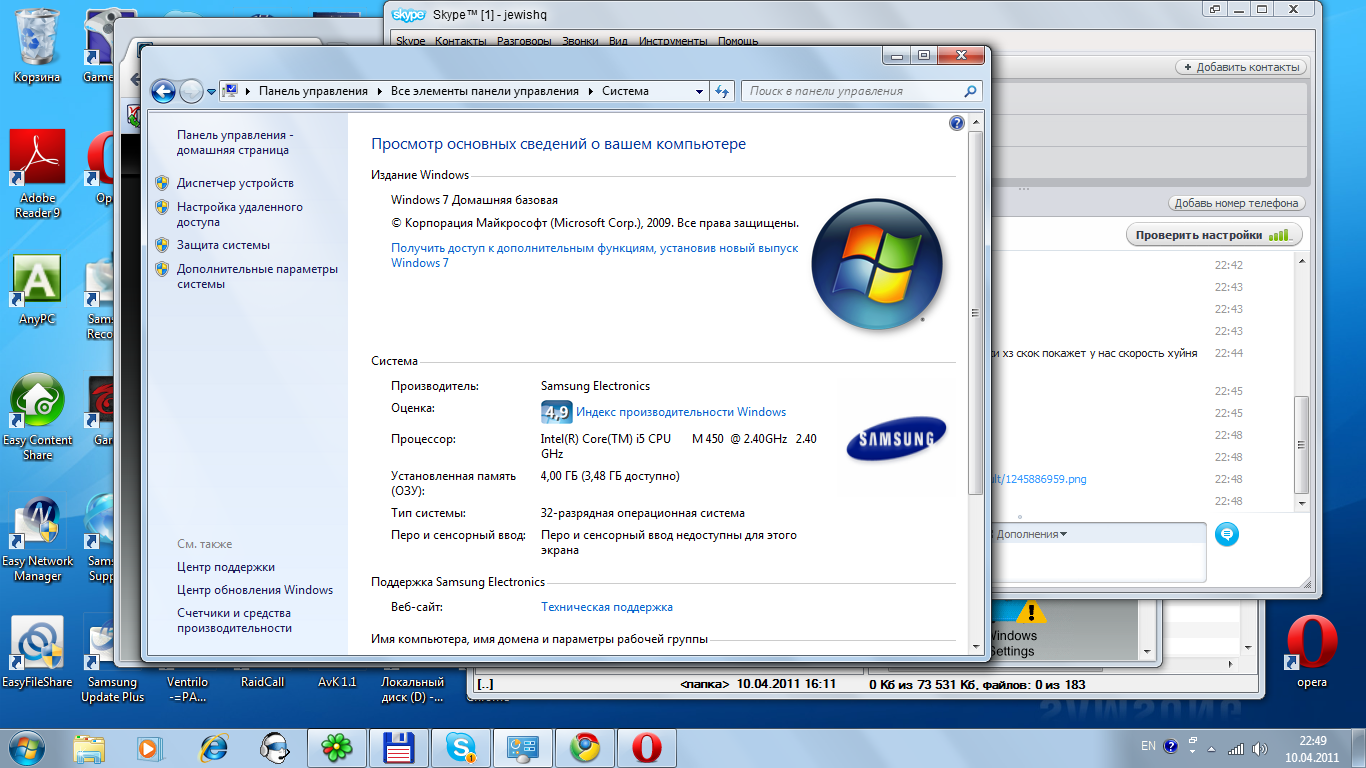Expand the arrow after Панель управления breadcrumb
The width and height of the screenshot is (1366, 768).
pos(380,91)
